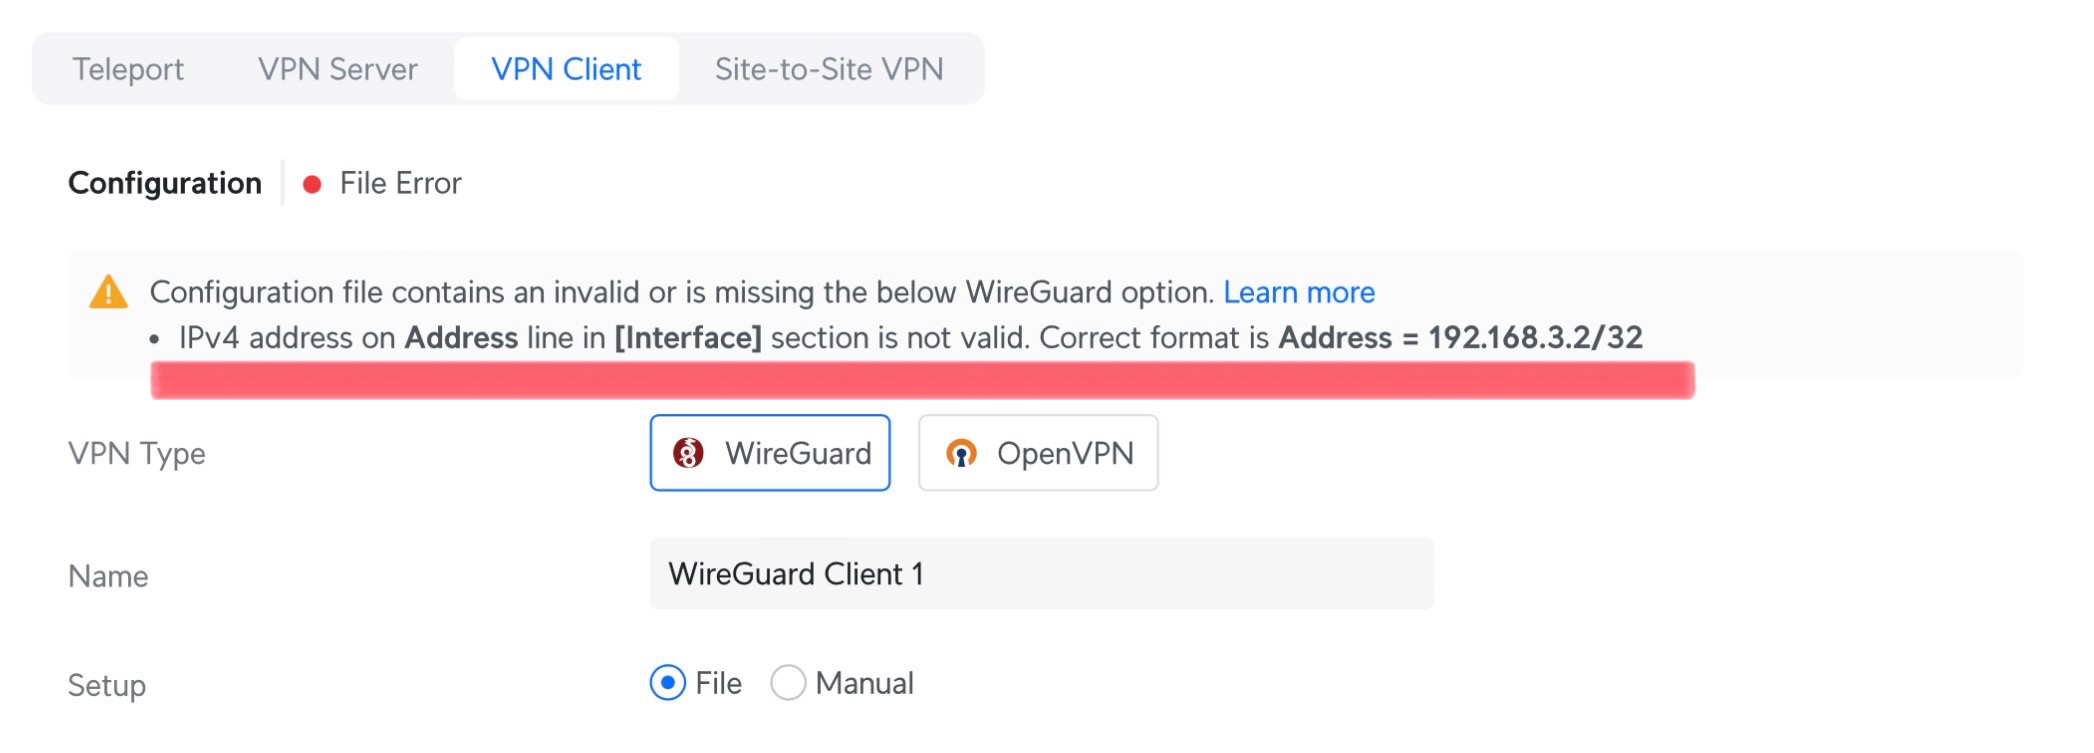Click the WireGuard logo icon
The height and width of the screenshot is (753, 2094).
pyautogui.click(x=688, y=454)
